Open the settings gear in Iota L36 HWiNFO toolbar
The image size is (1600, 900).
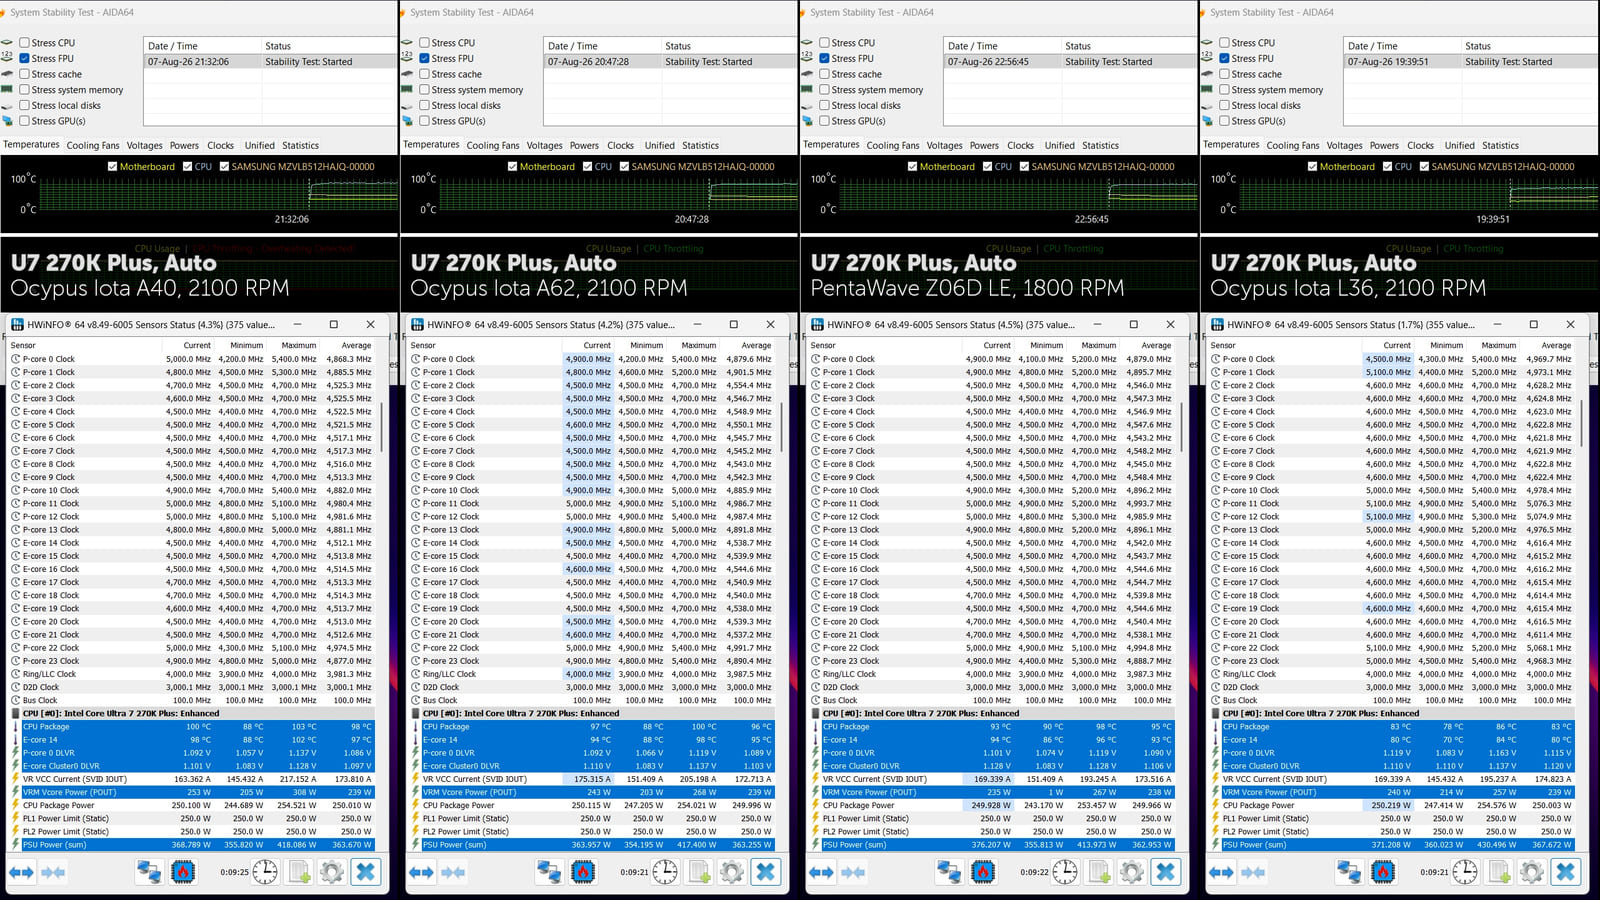click(x=1532, y=872)
